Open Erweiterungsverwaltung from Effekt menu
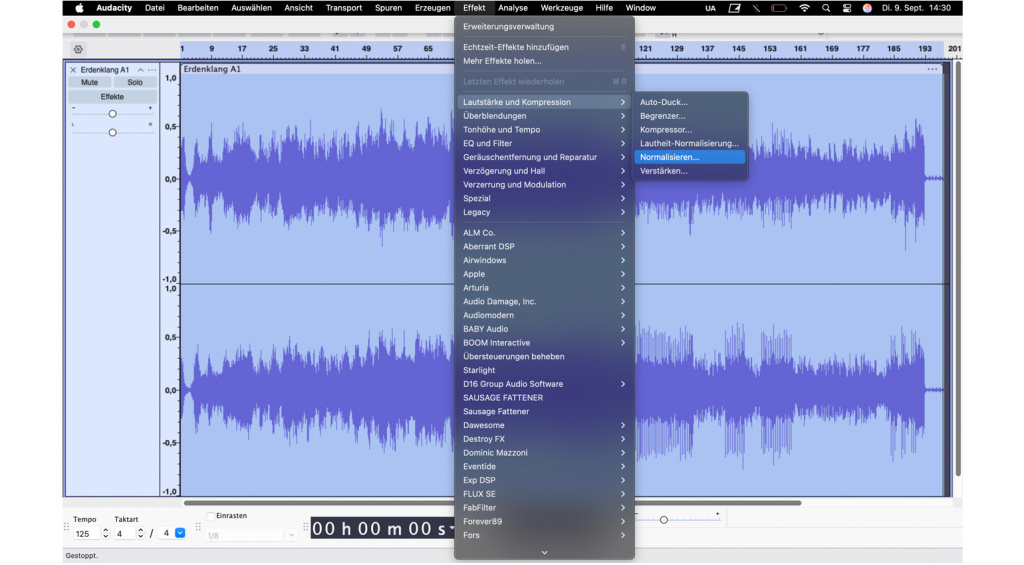This screenshot has width=1024, height=565. (543, 27)
